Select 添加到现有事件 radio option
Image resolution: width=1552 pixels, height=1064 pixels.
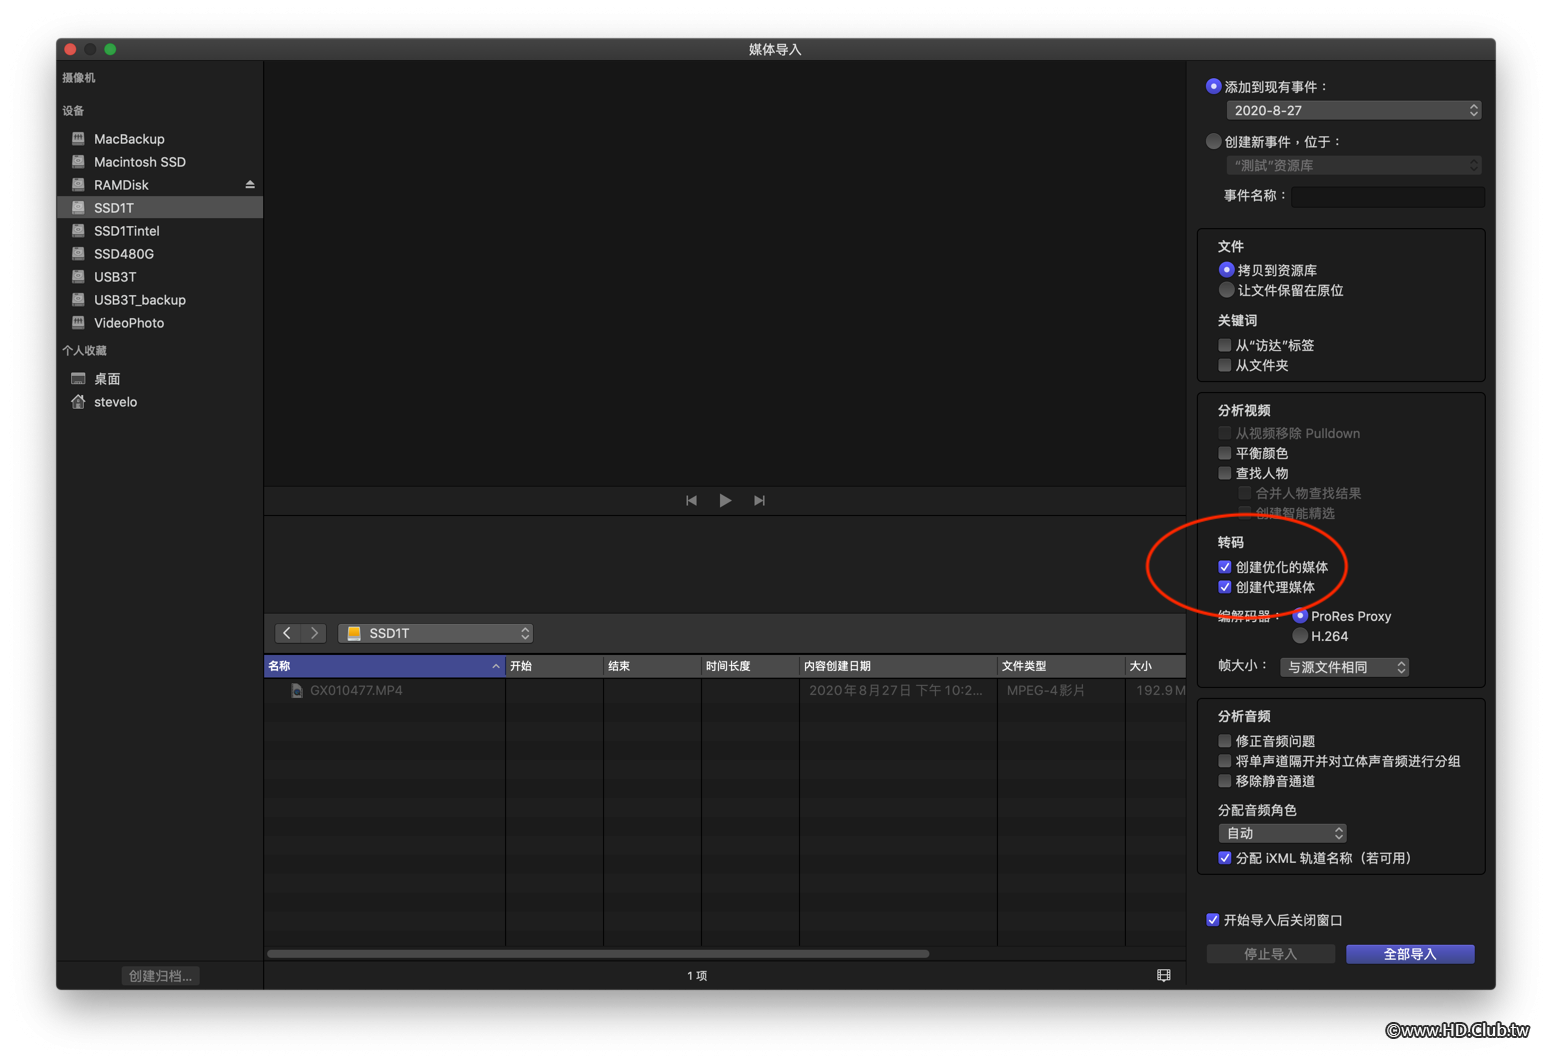click(1213, 87)
